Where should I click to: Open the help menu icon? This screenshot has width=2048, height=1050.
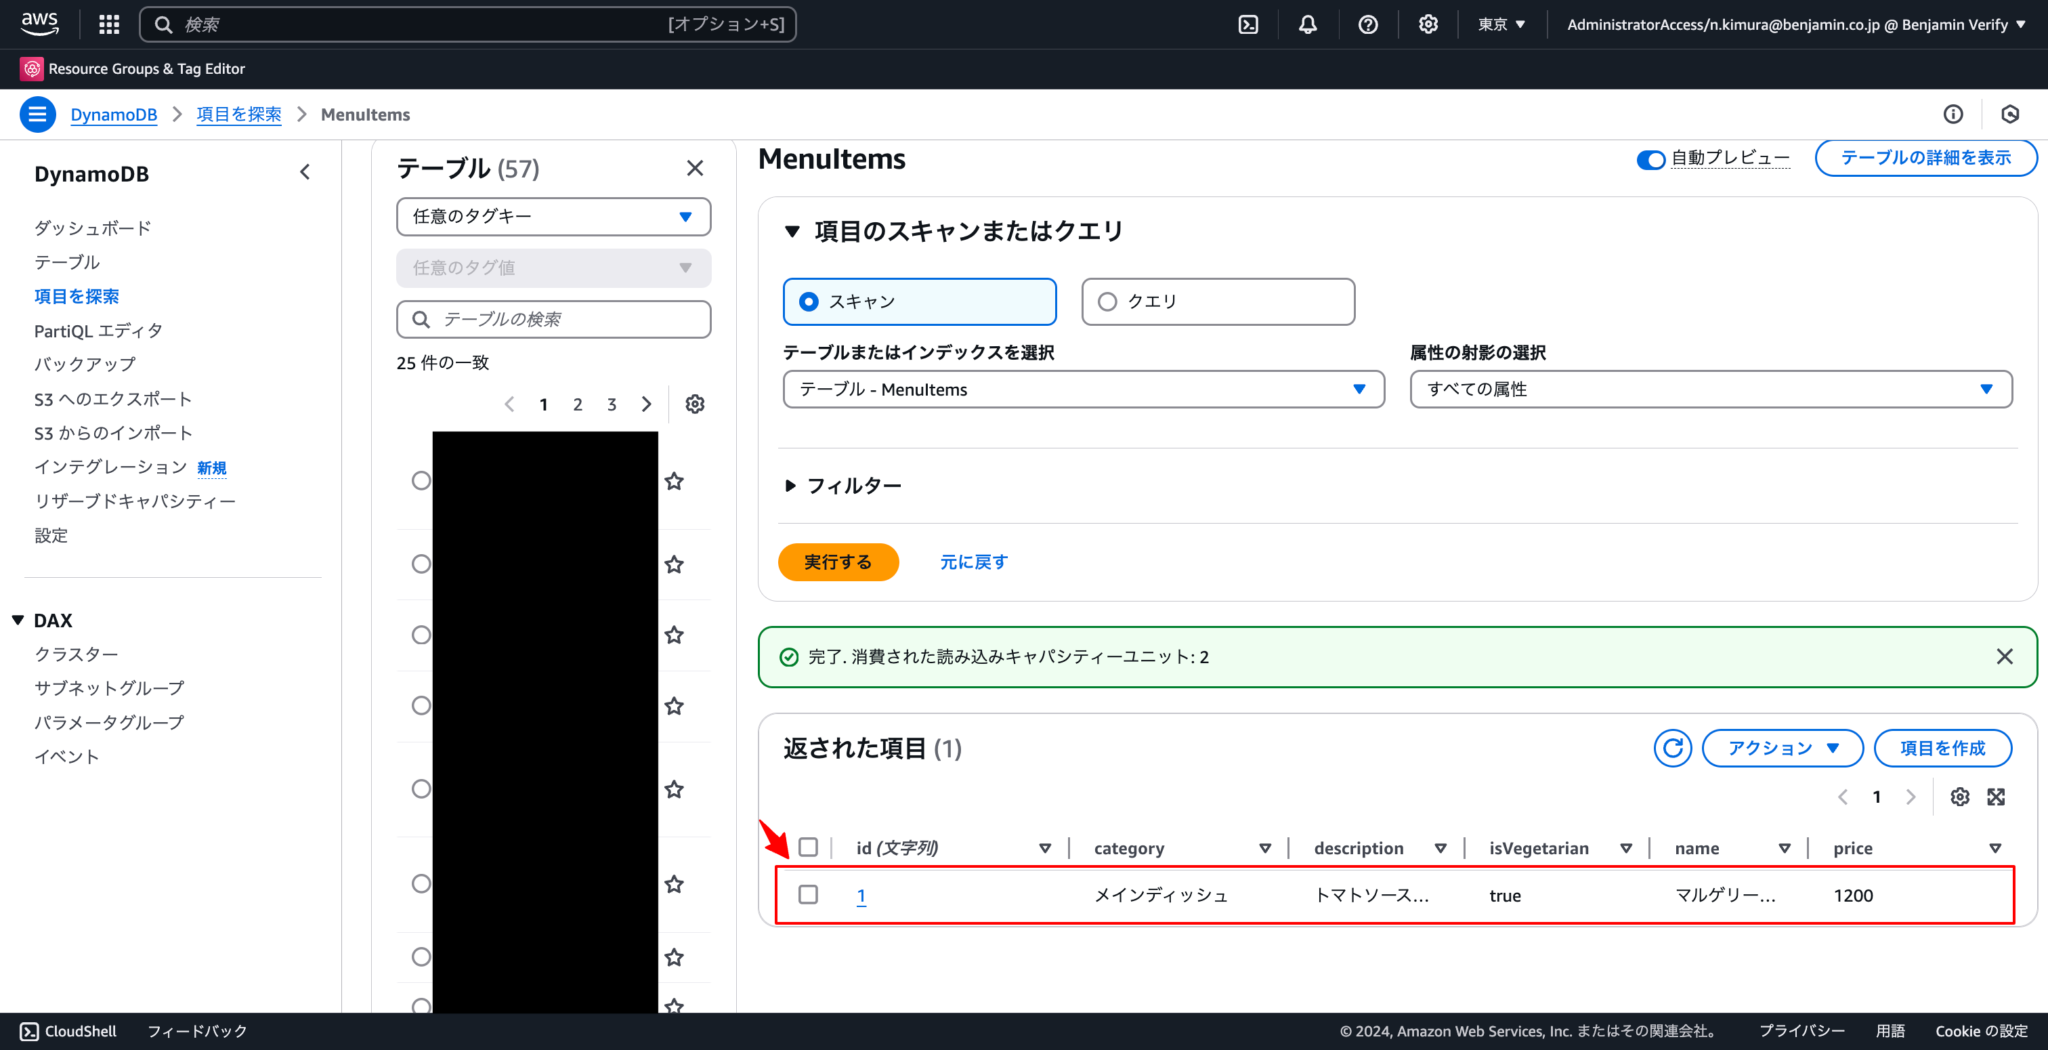click(1368, 24)
